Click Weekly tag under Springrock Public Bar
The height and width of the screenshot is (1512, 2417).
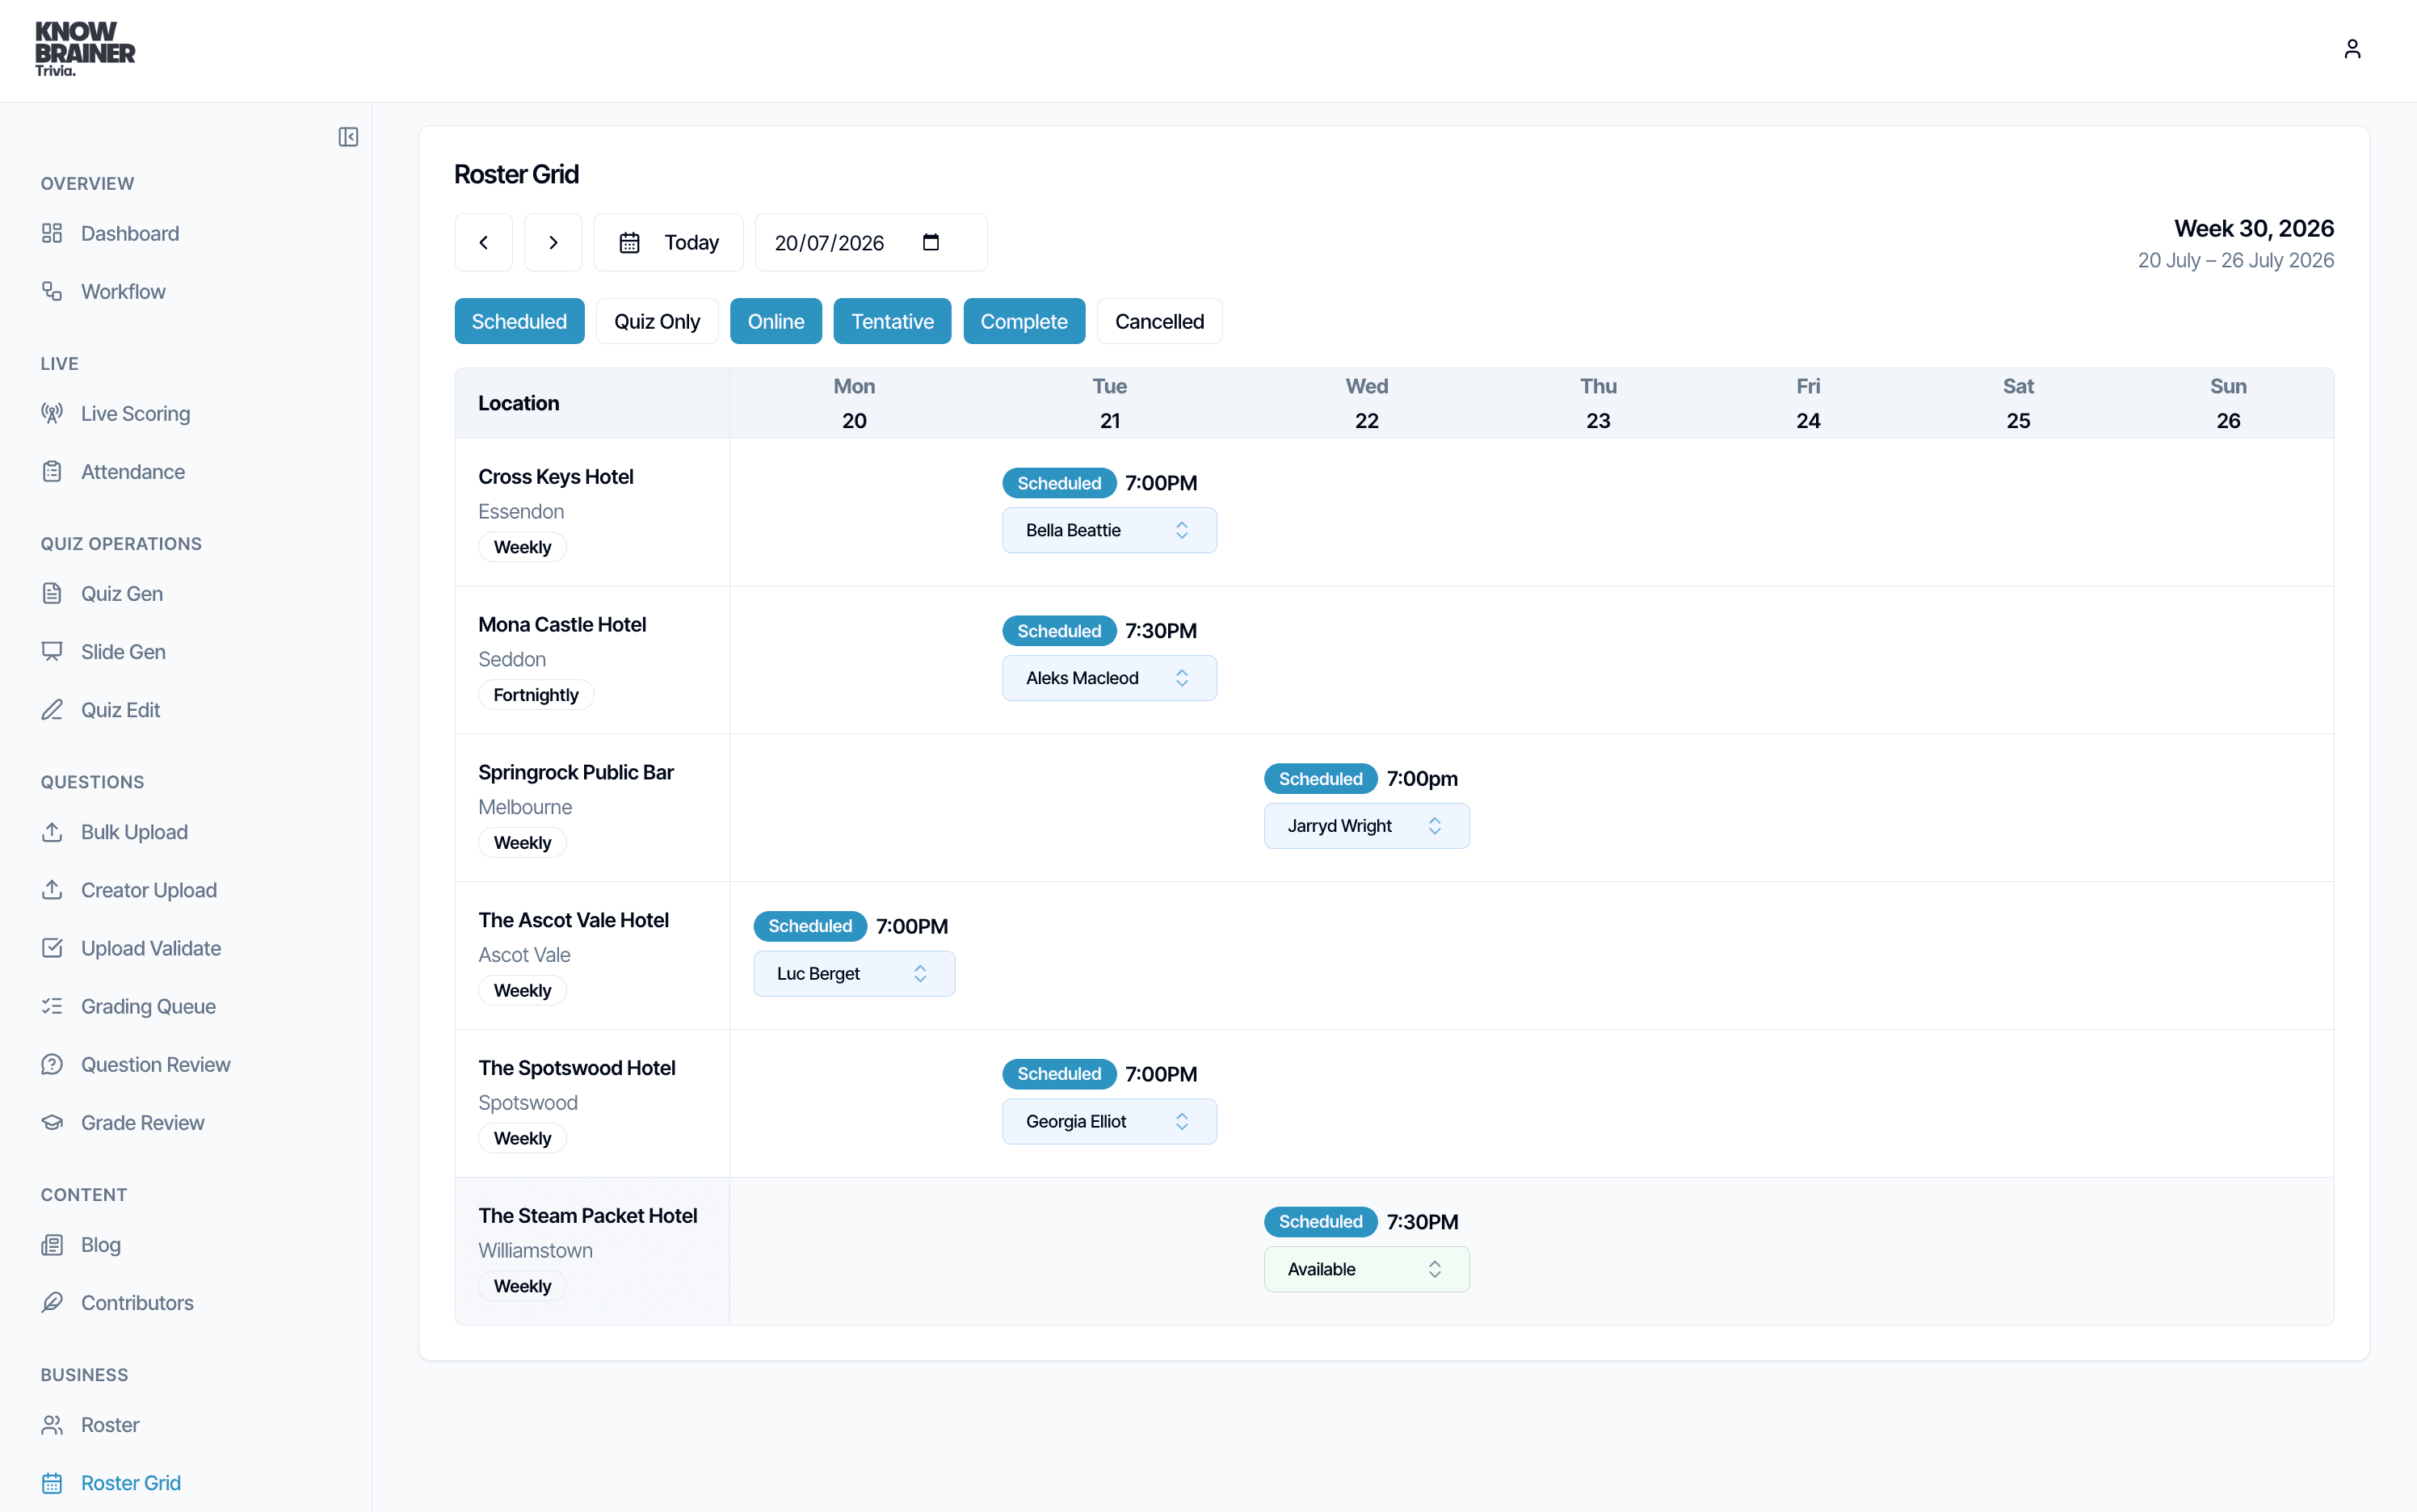point(522,843)
